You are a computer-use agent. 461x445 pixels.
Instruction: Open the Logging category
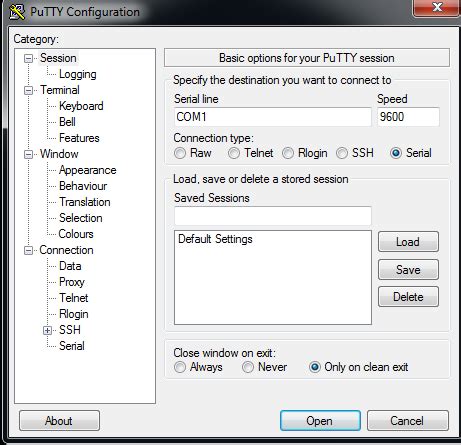[x=78, y=74]
